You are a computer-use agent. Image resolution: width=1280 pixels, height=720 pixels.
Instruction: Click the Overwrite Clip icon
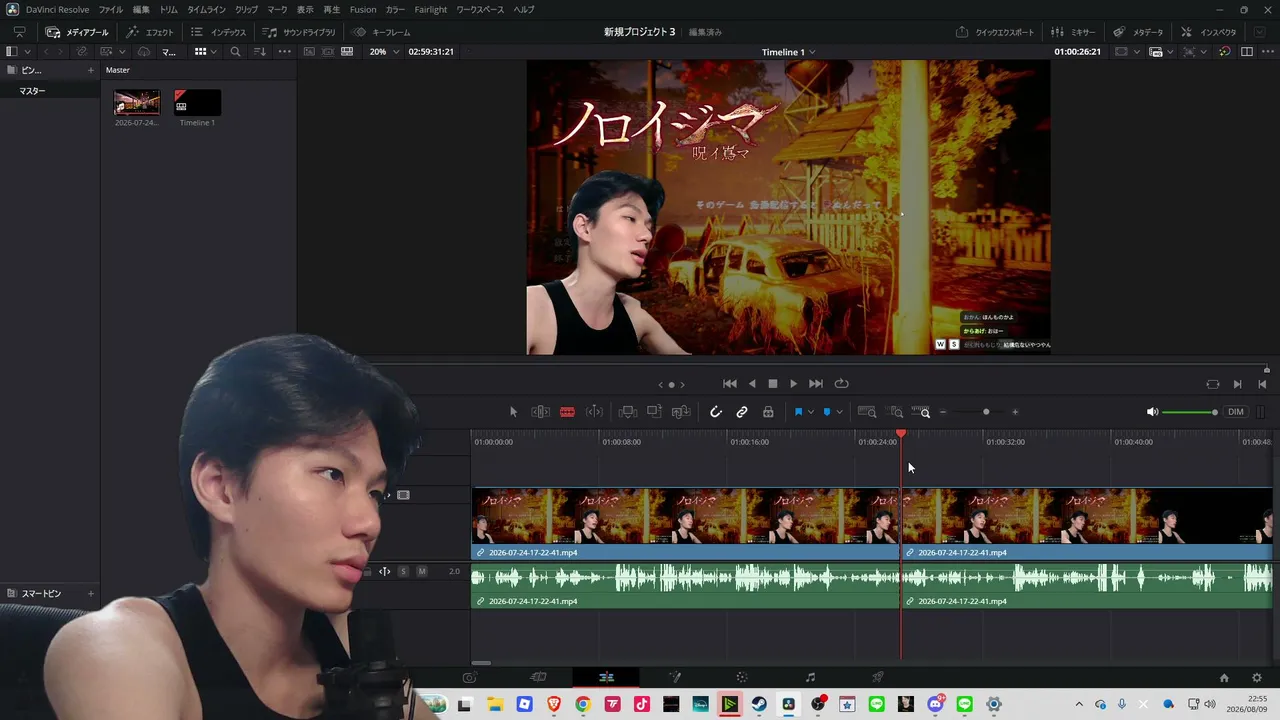click(x=654, y=412)
